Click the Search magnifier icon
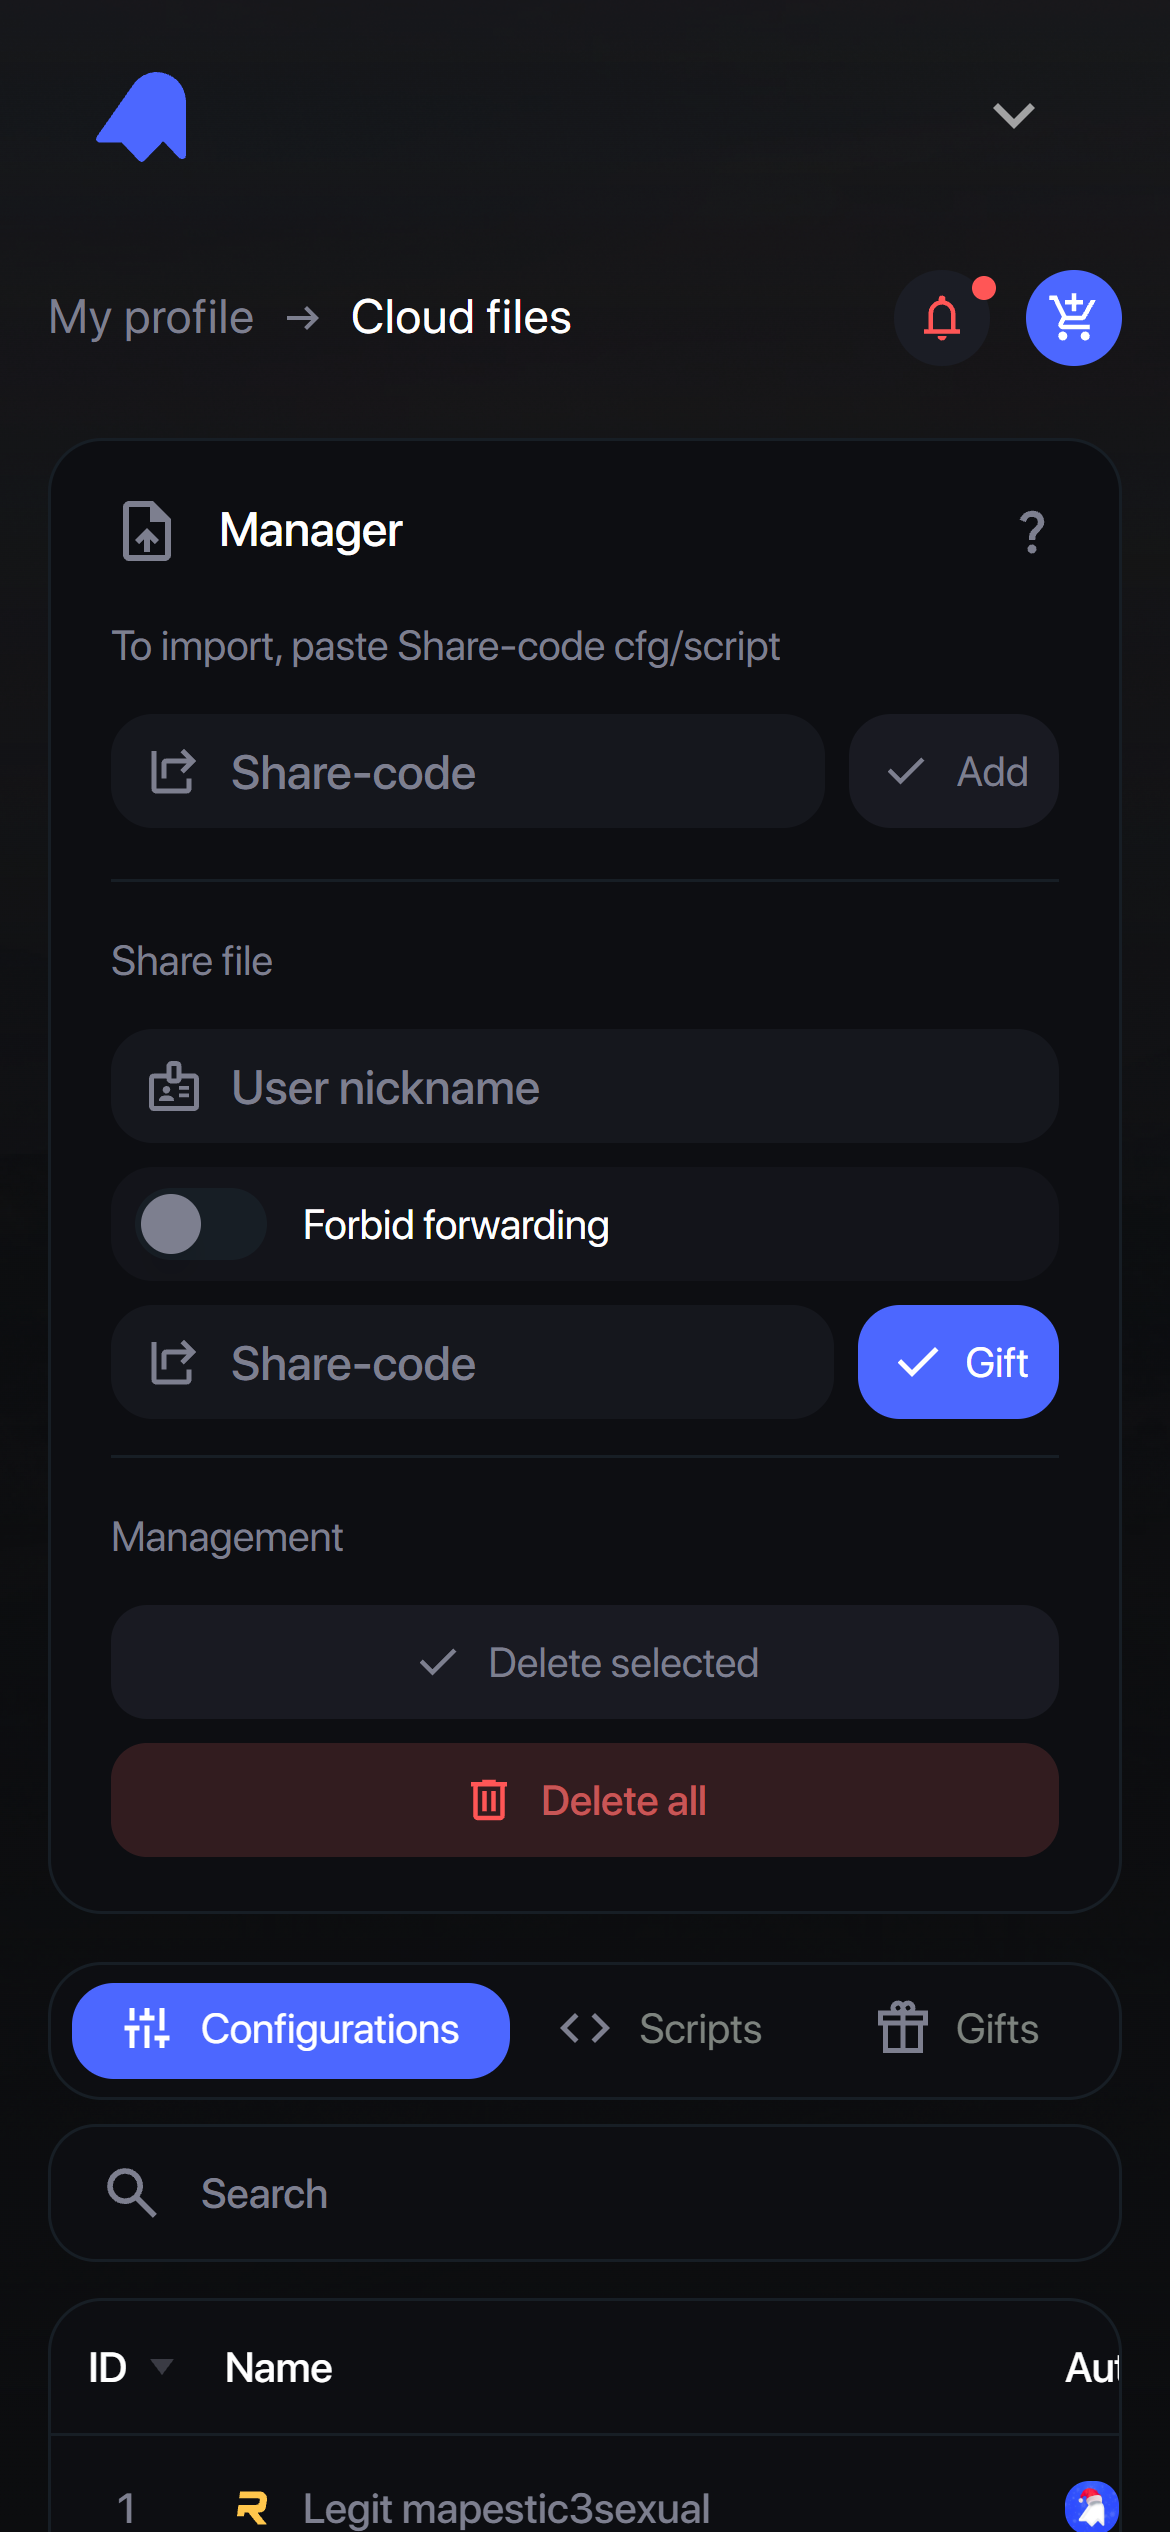 pos(131,2193)
